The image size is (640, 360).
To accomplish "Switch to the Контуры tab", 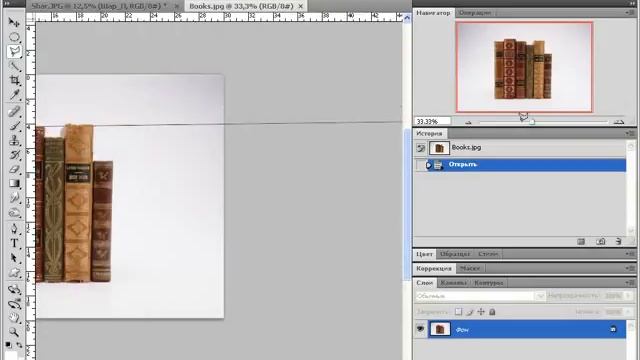I will [488, 282].
